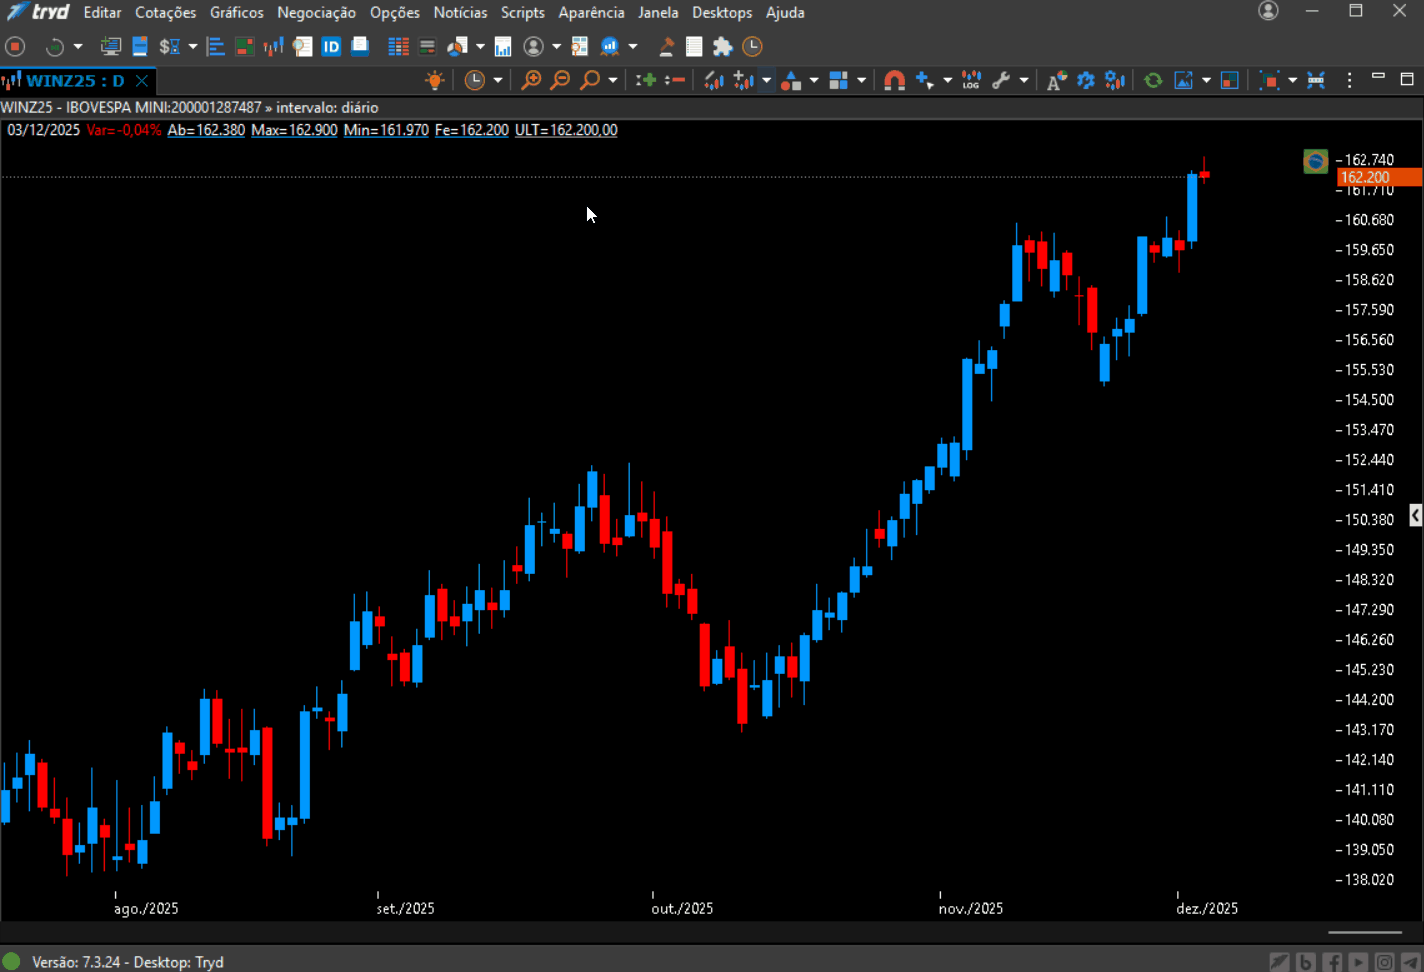This screenshot has height=972, width=1424.
Task: Minimize the chart panel with the dash icon
Action: 1378,76
